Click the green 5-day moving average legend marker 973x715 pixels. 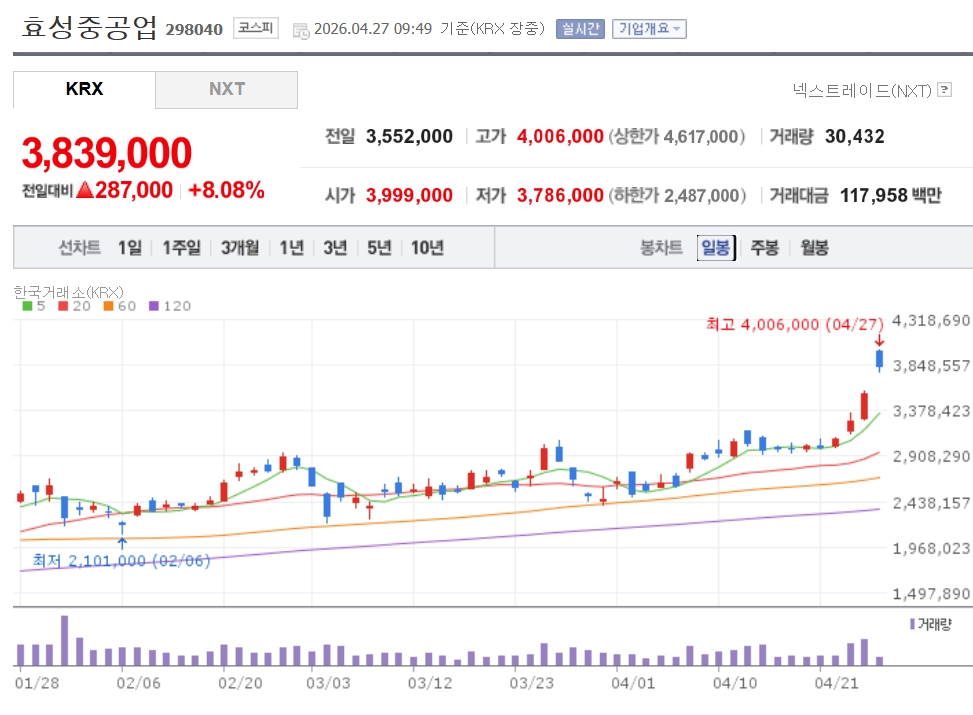pyautogui.click(x=27, y=306)
